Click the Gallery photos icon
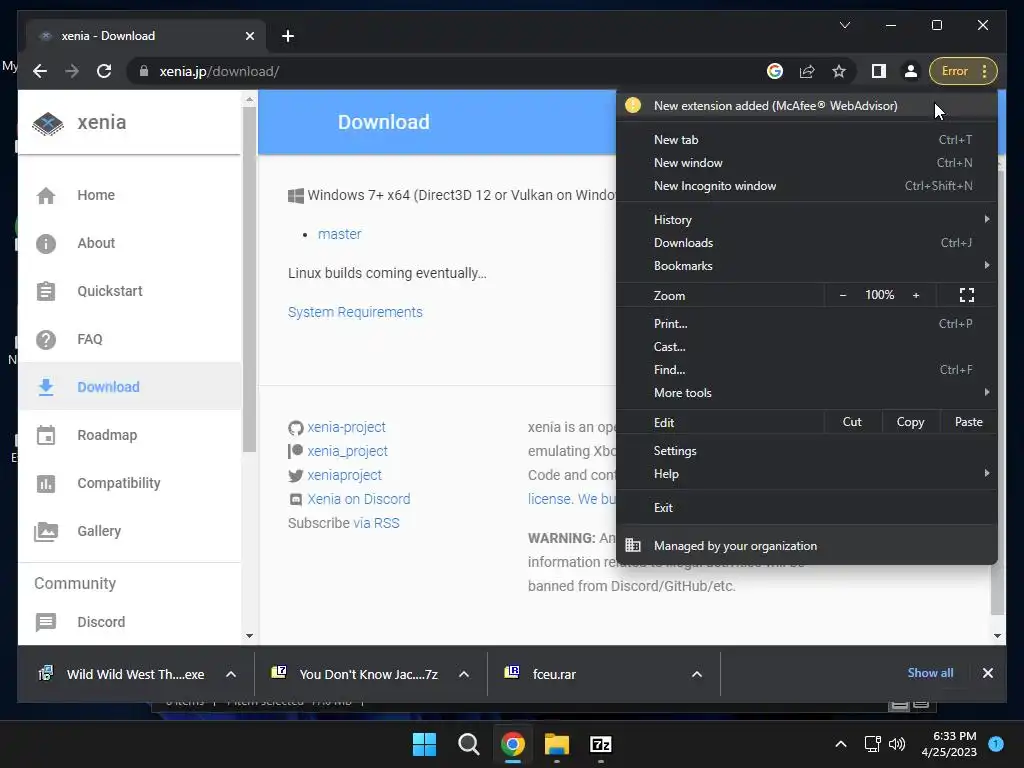This screenshot has height=768, width=1024. [46, 532]
